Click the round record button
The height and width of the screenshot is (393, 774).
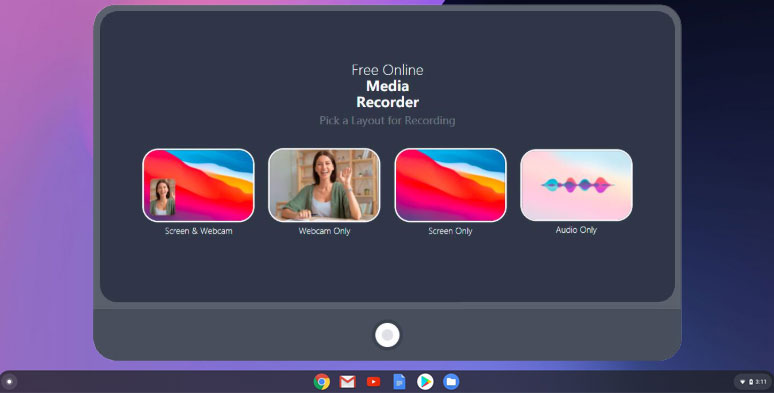(387, 335)
